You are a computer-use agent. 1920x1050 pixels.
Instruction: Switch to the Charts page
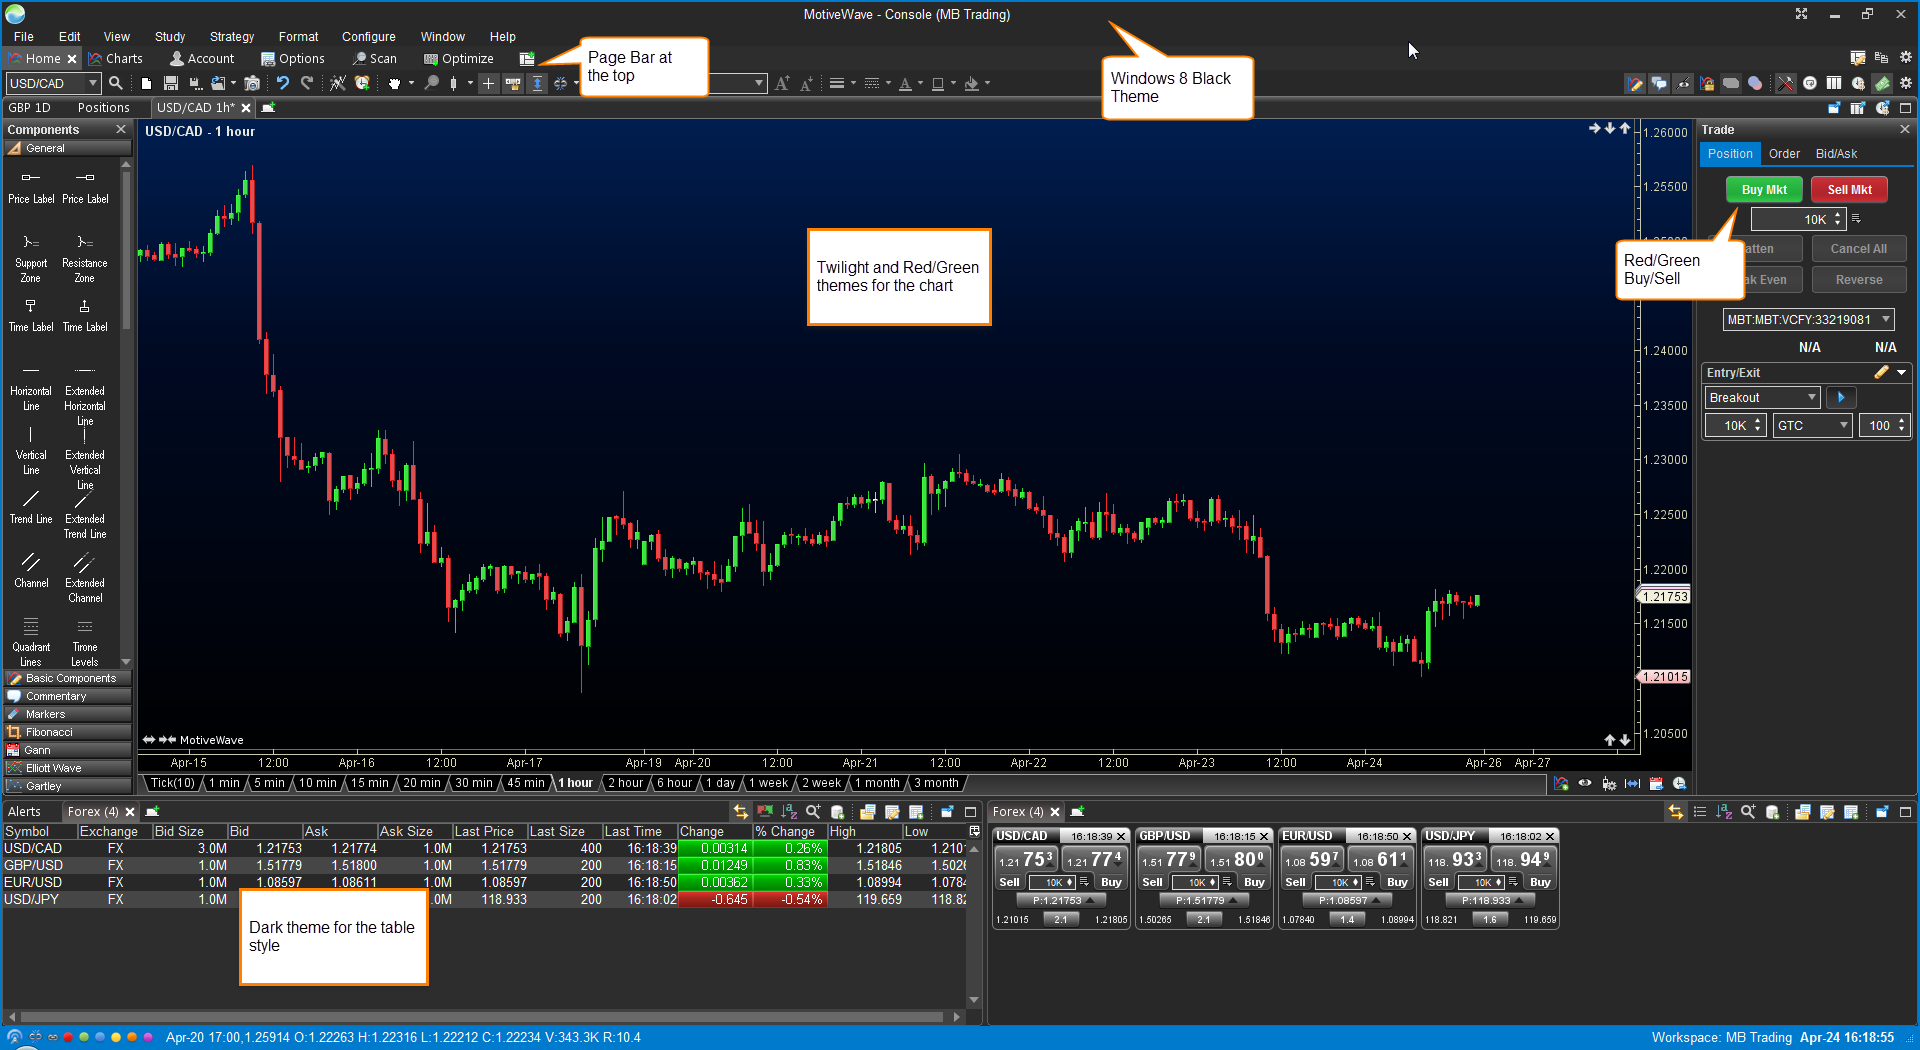115,59
